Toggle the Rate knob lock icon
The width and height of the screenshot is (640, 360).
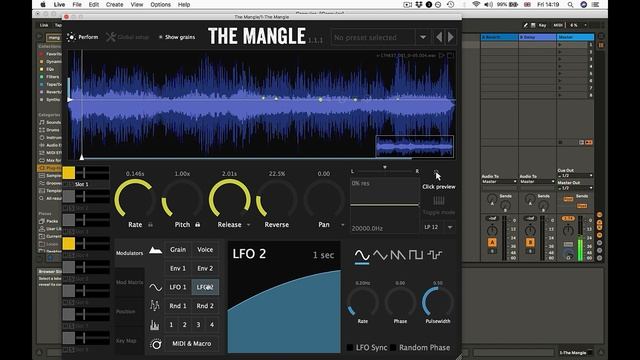(x=151, y=224)
